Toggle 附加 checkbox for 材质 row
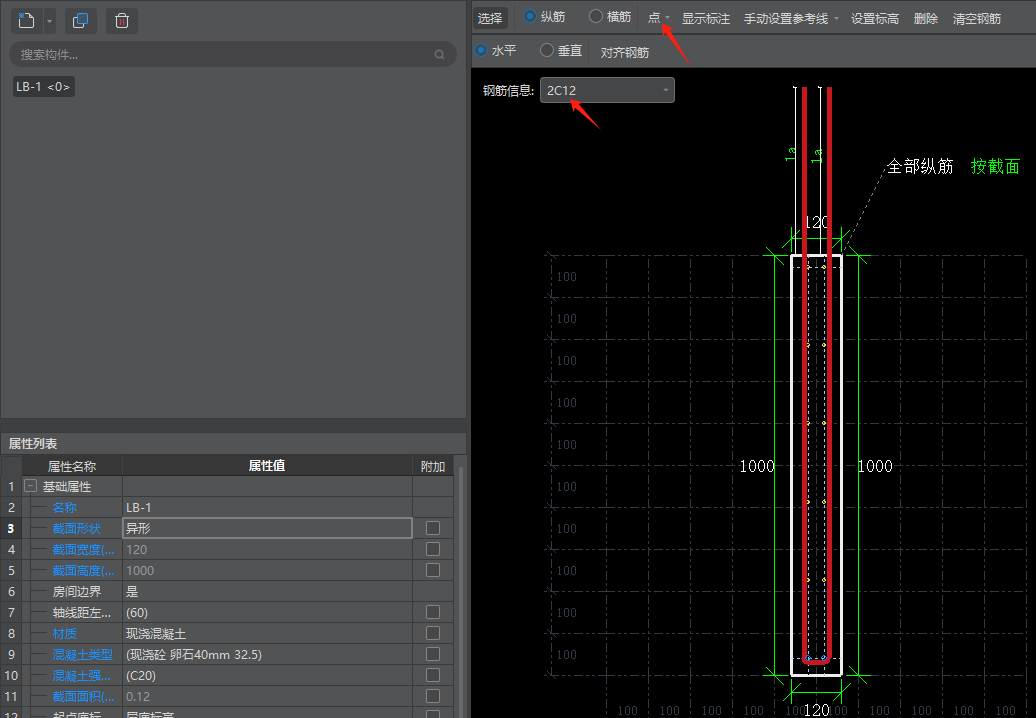Viewport: 1036px width, 718px height. (x=433, y=633)
